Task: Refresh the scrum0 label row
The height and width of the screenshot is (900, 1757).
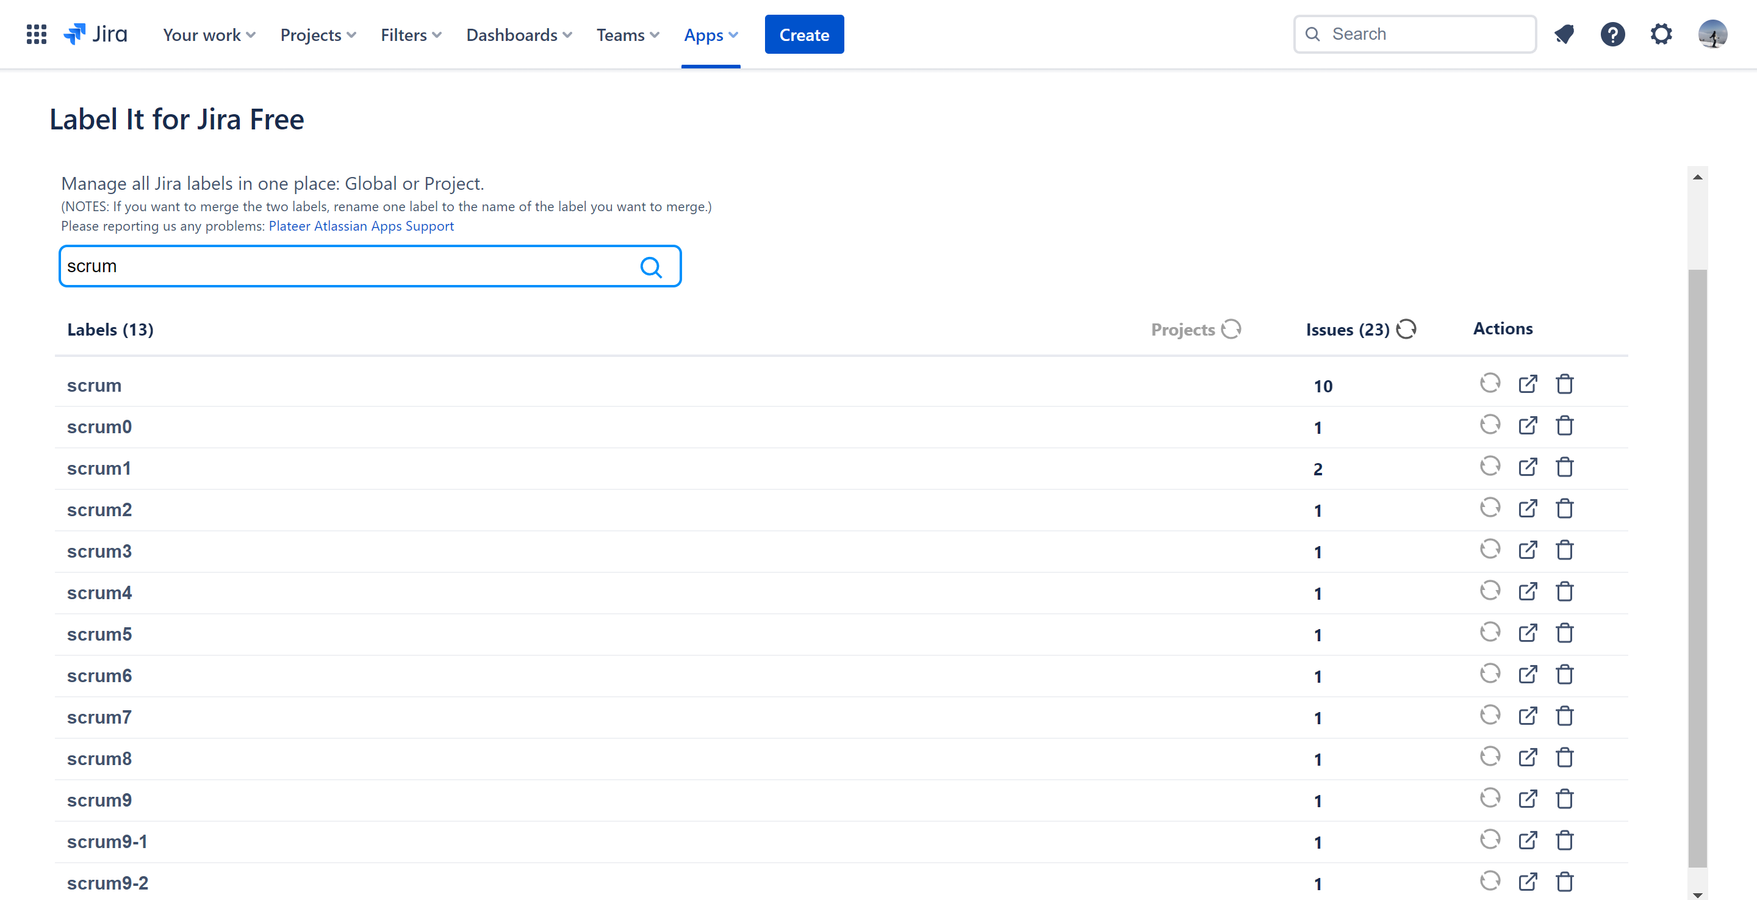Action: [1490, 425]
